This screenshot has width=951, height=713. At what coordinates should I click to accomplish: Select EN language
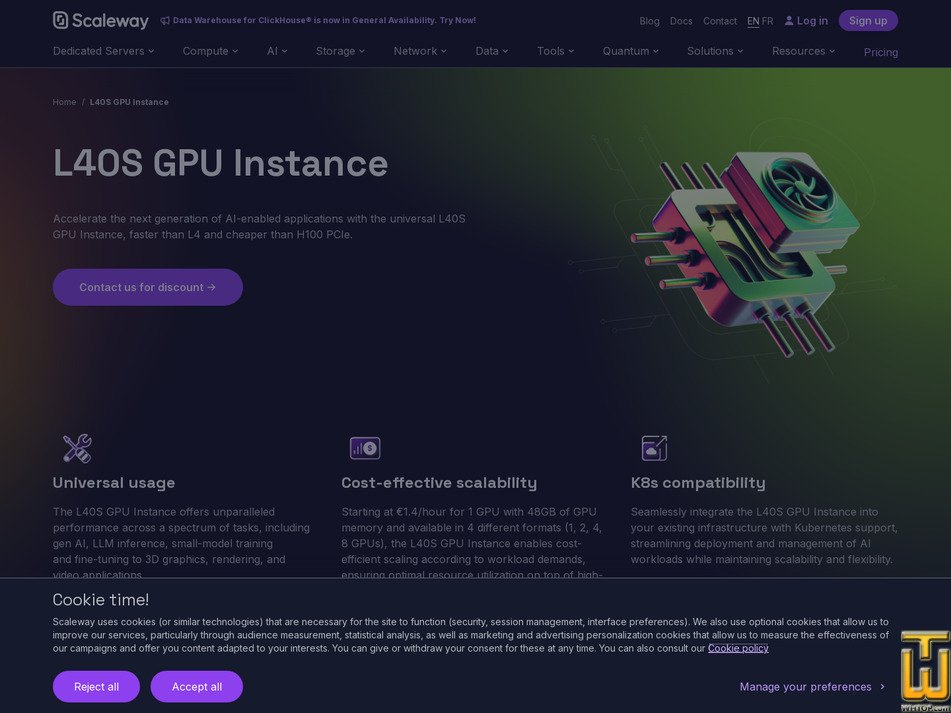(753, 21)
